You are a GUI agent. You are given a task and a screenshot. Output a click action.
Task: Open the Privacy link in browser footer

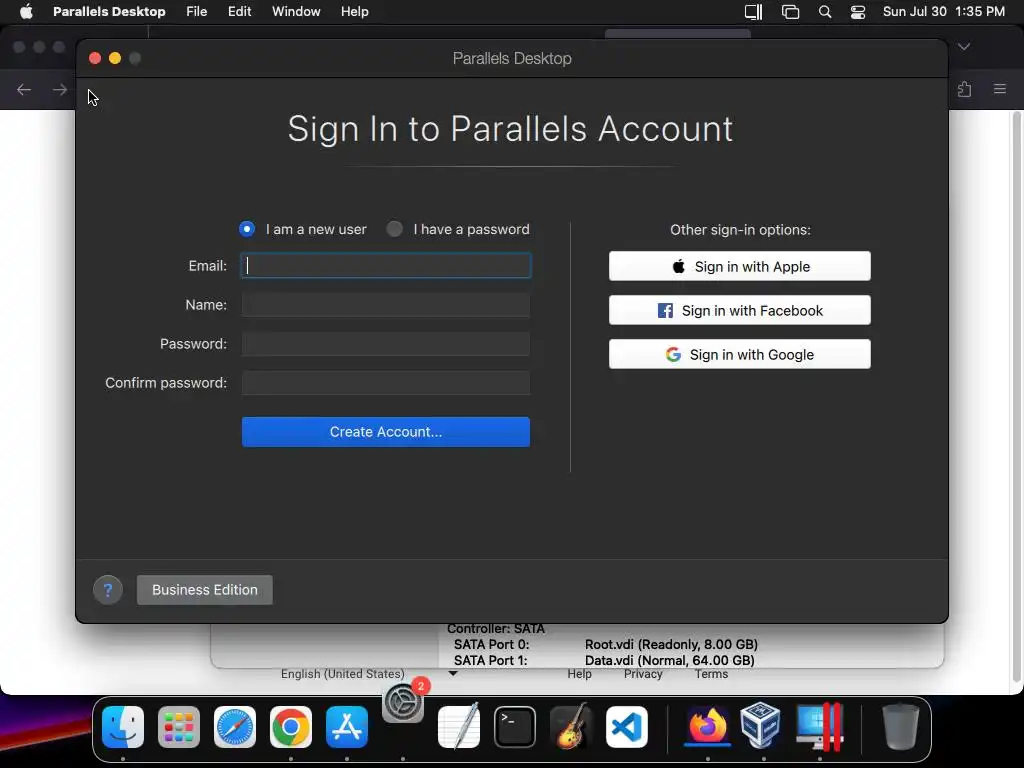click(643, 674)
